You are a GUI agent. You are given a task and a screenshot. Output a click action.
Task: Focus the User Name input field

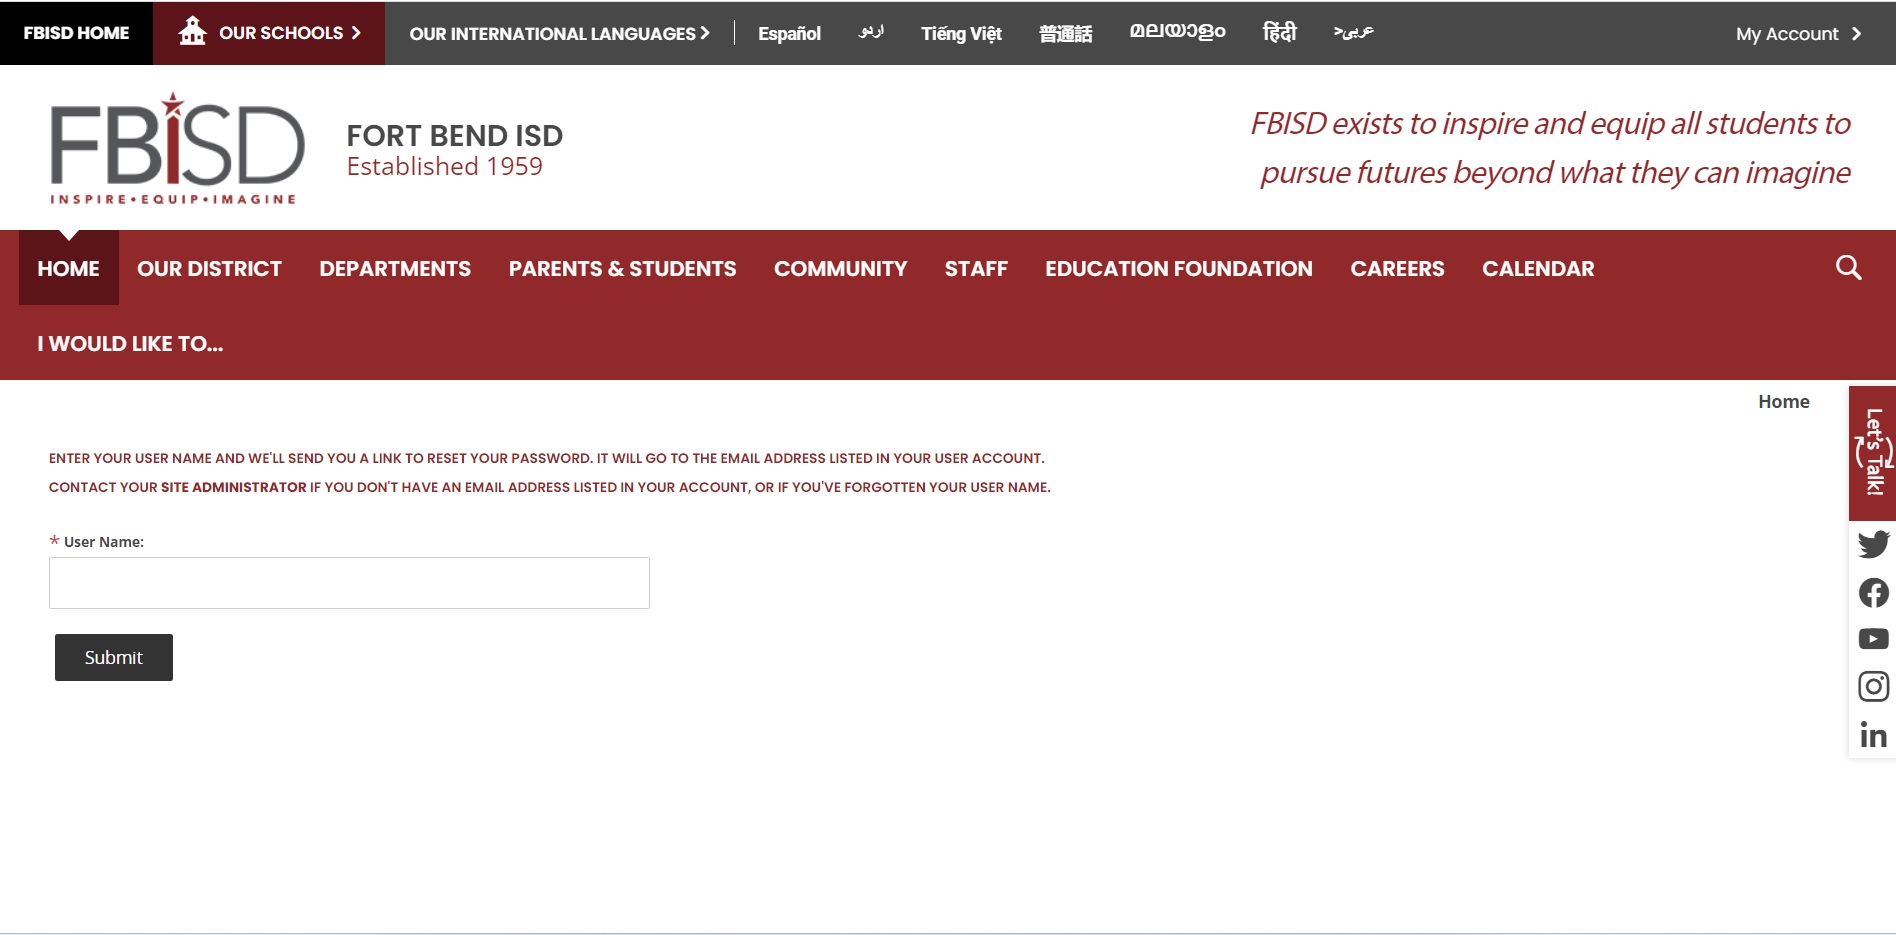[349, 583]
